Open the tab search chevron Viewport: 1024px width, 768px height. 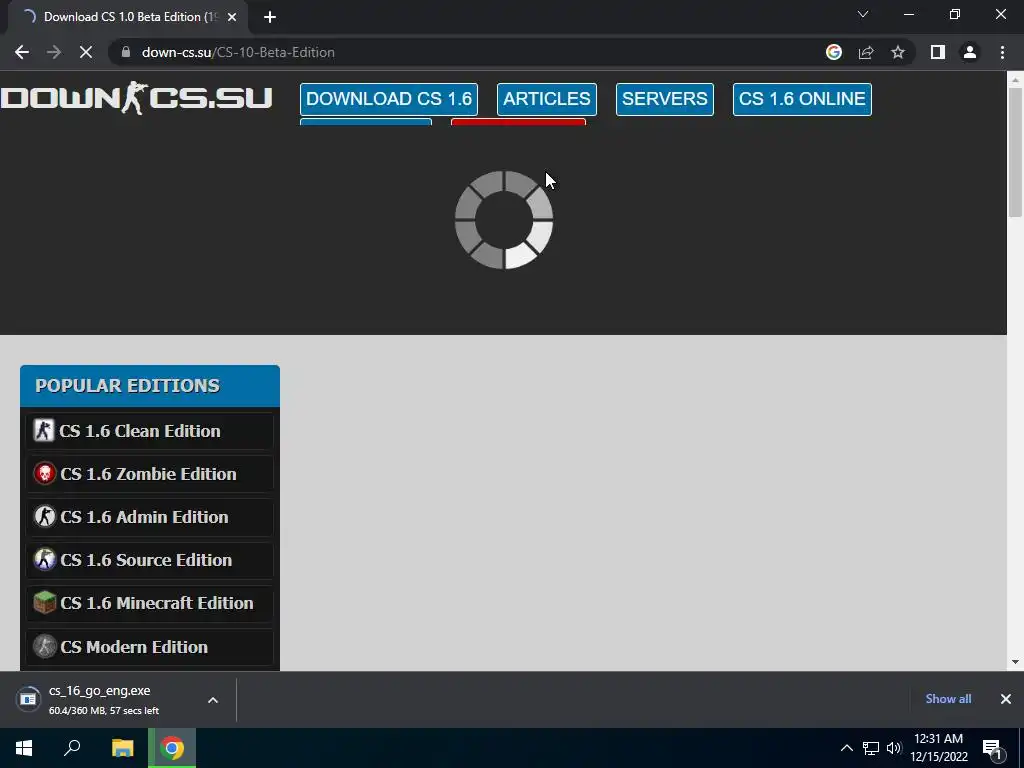click(863, 14)
